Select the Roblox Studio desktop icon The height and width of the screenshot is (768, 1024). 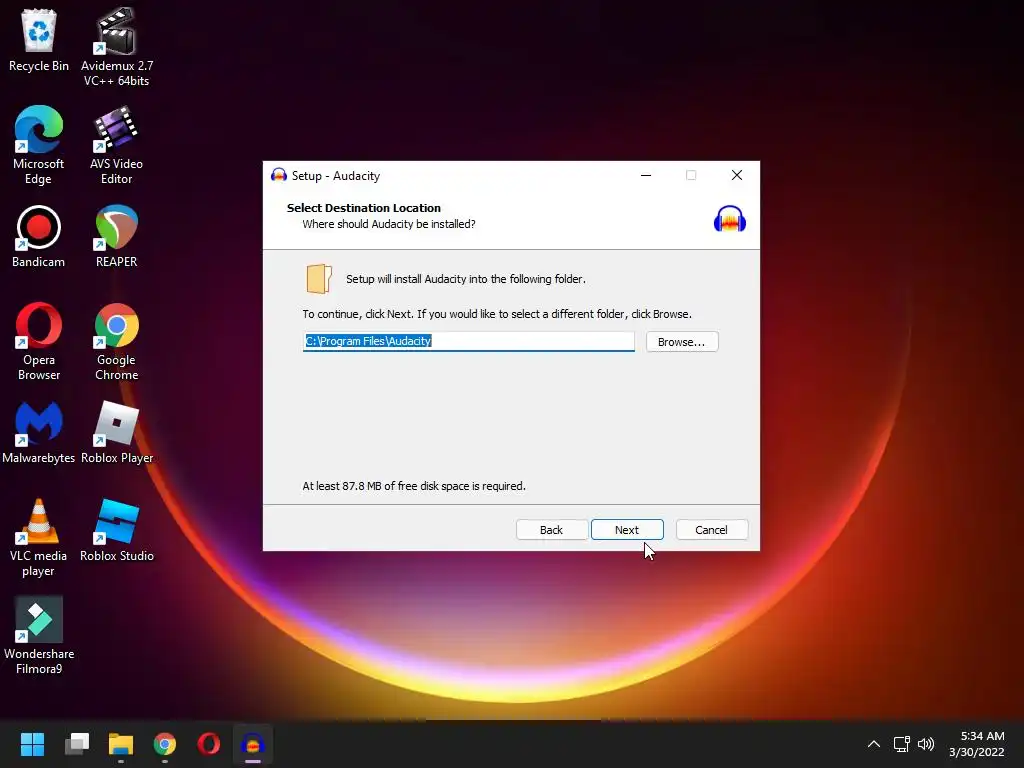[116, 530]
